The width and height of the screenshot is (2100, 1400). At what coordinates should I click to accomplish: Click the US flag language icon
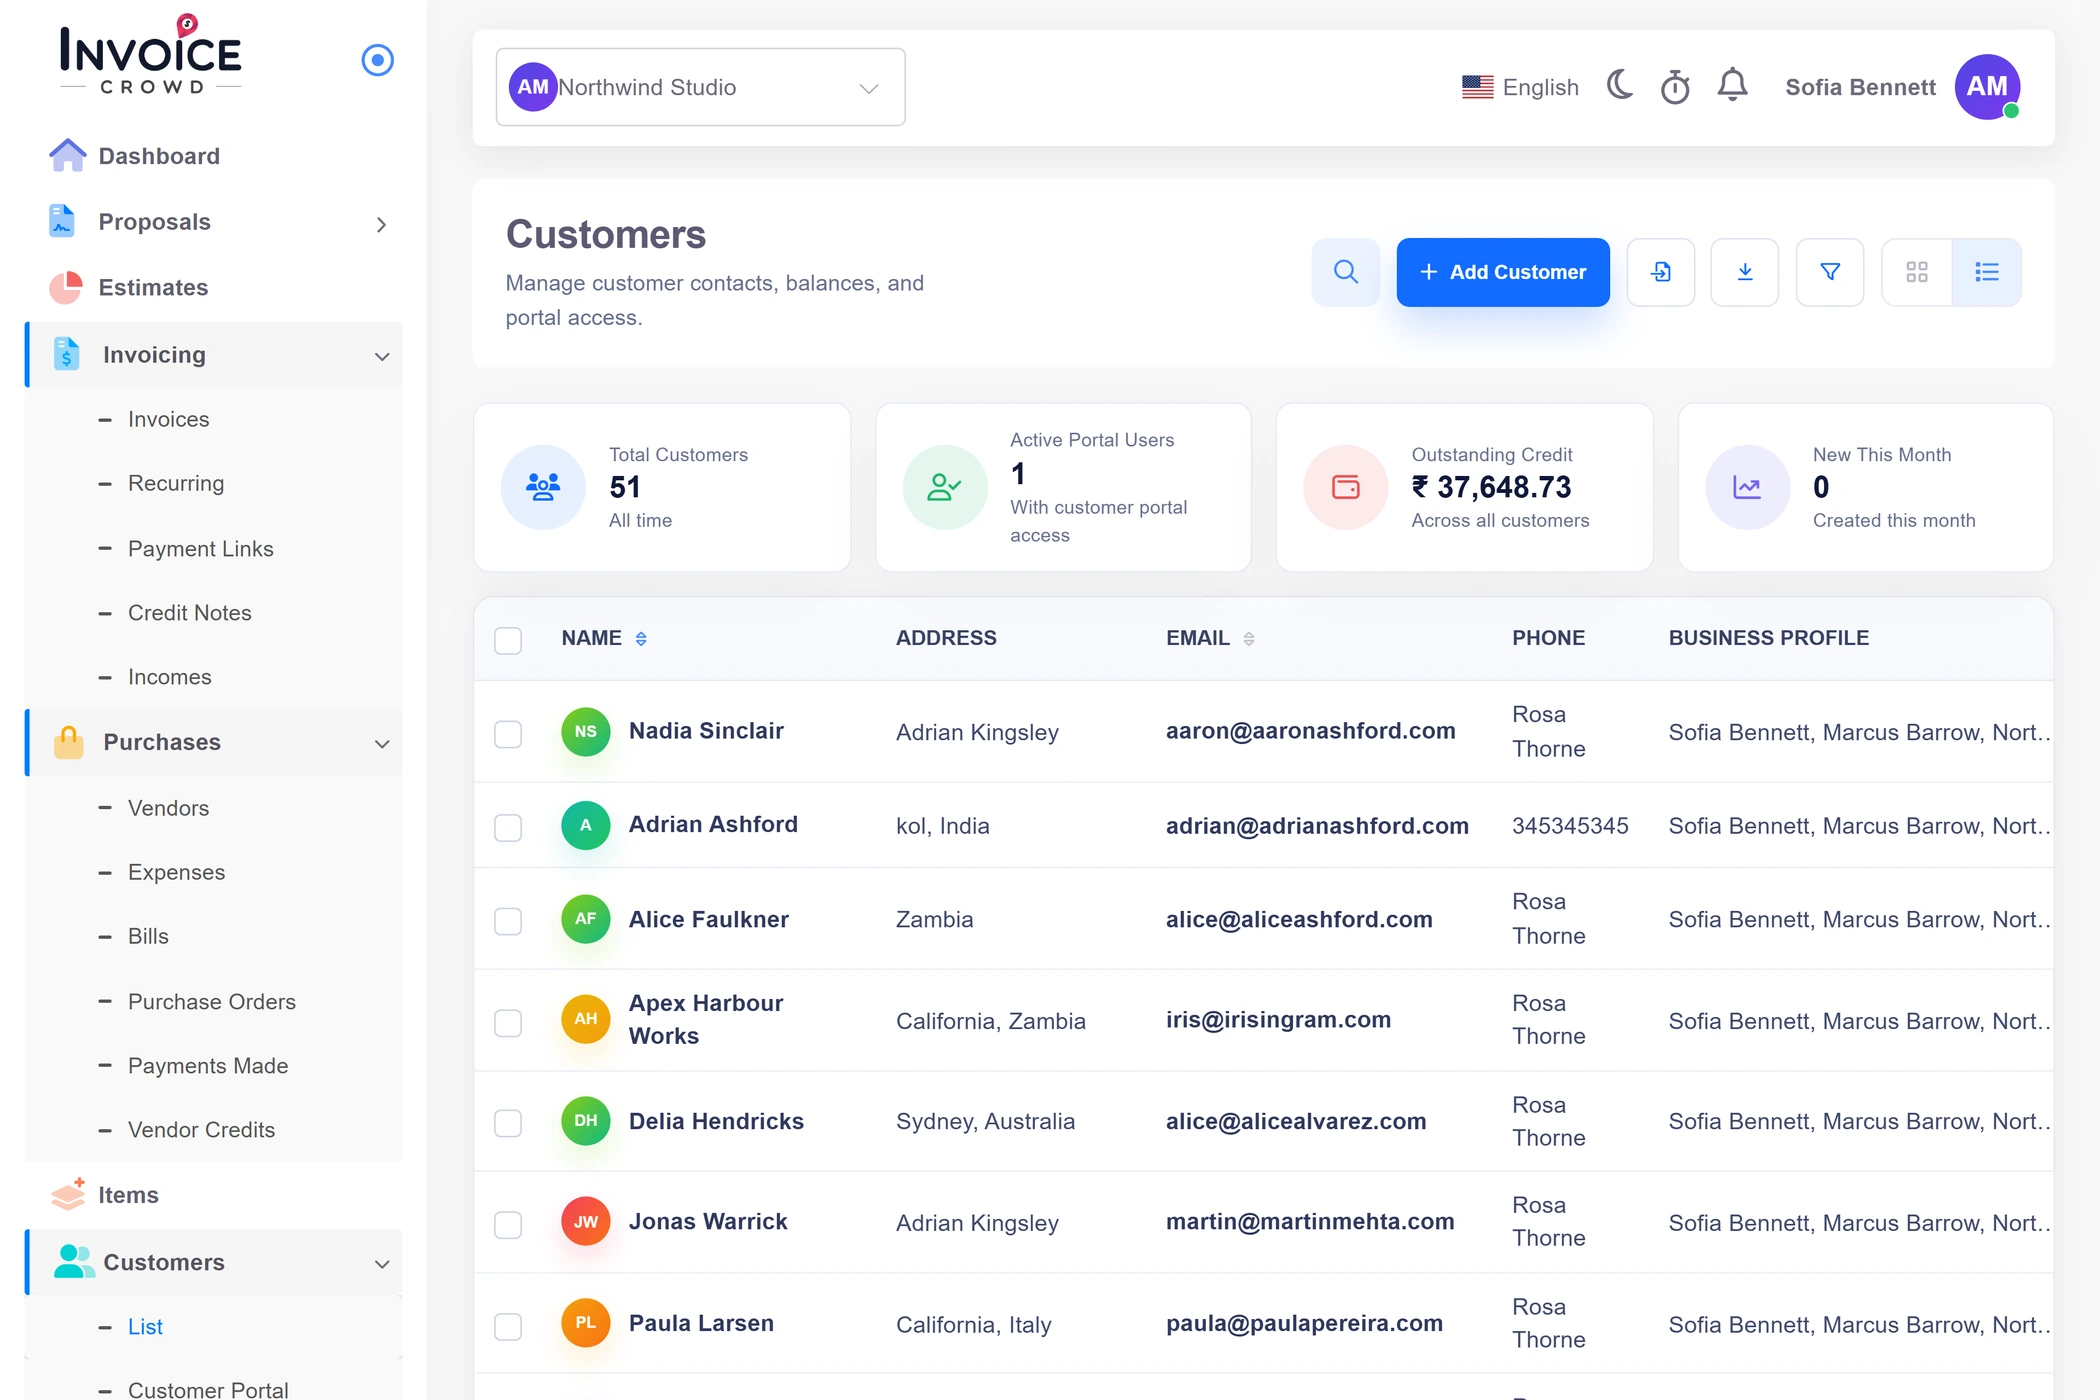[x=1477, y=87]
